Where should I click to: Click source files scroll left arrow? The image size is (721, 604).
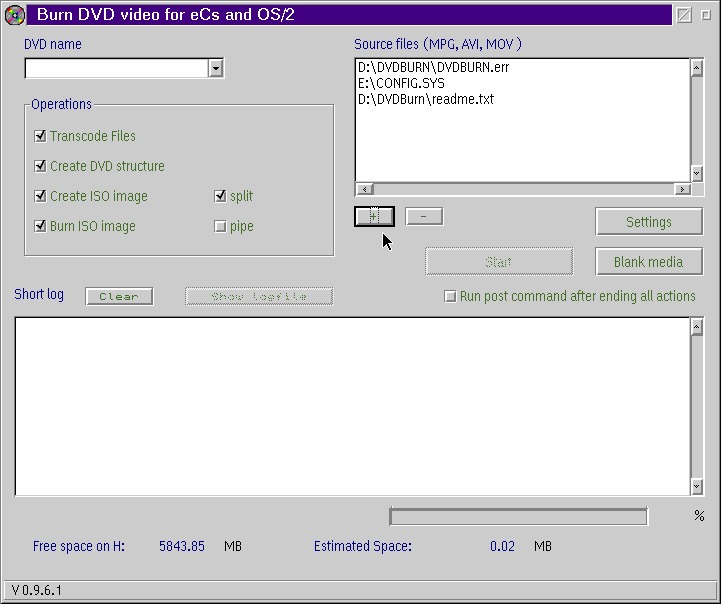pos(365,189)
